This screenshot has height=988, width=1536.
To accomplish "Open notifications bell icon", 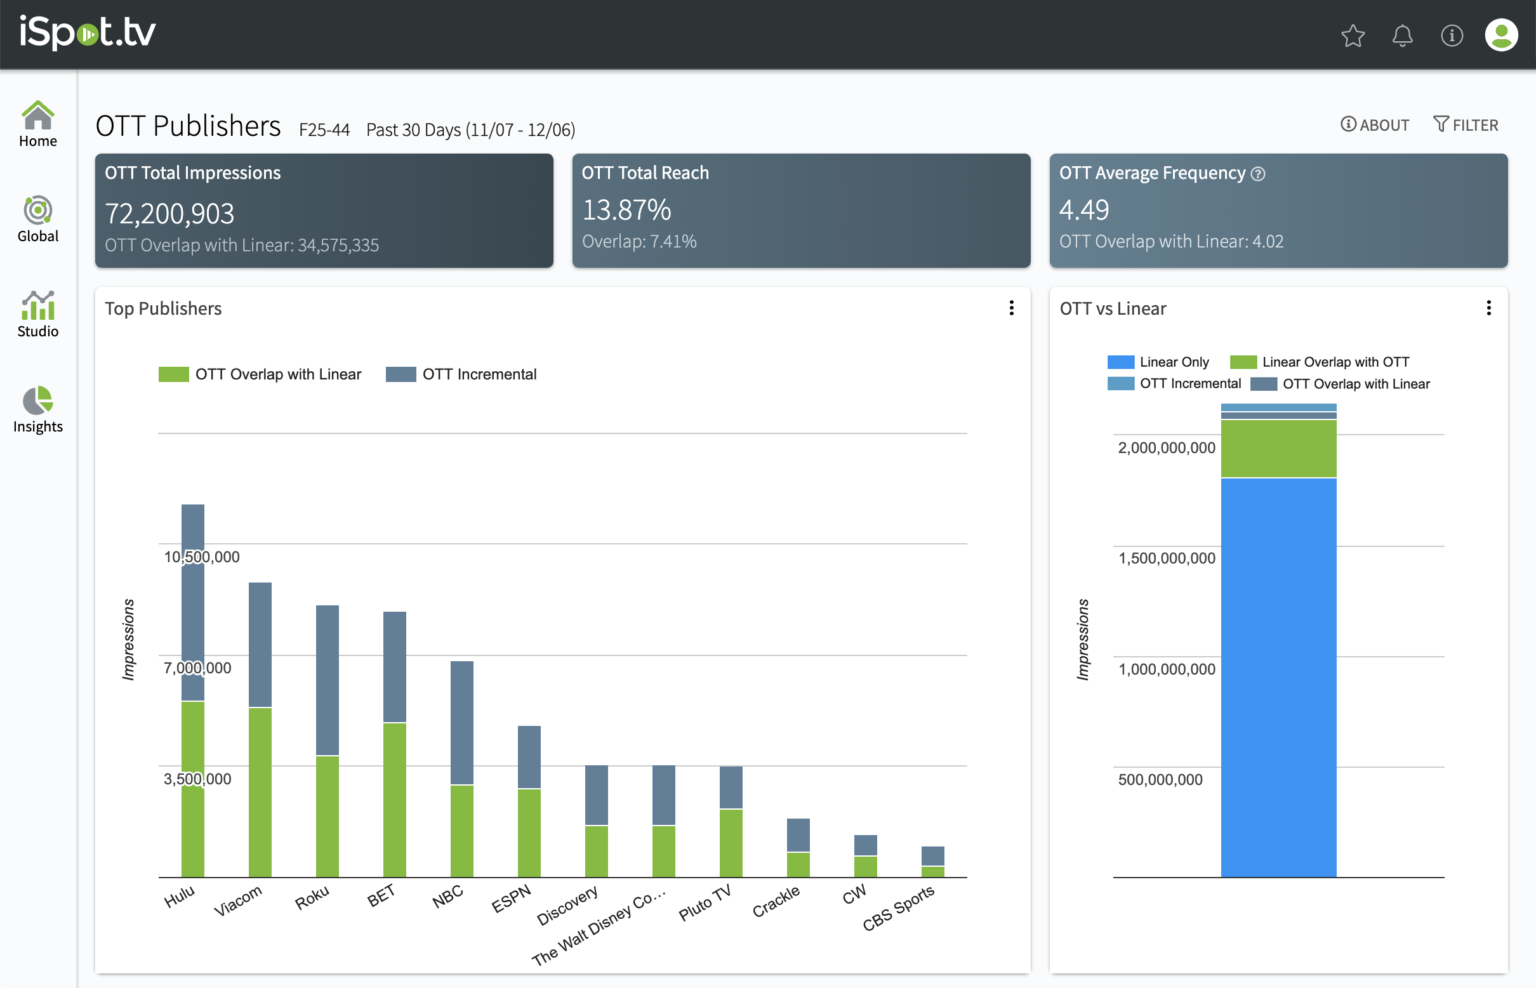I will pos(1403,36).
